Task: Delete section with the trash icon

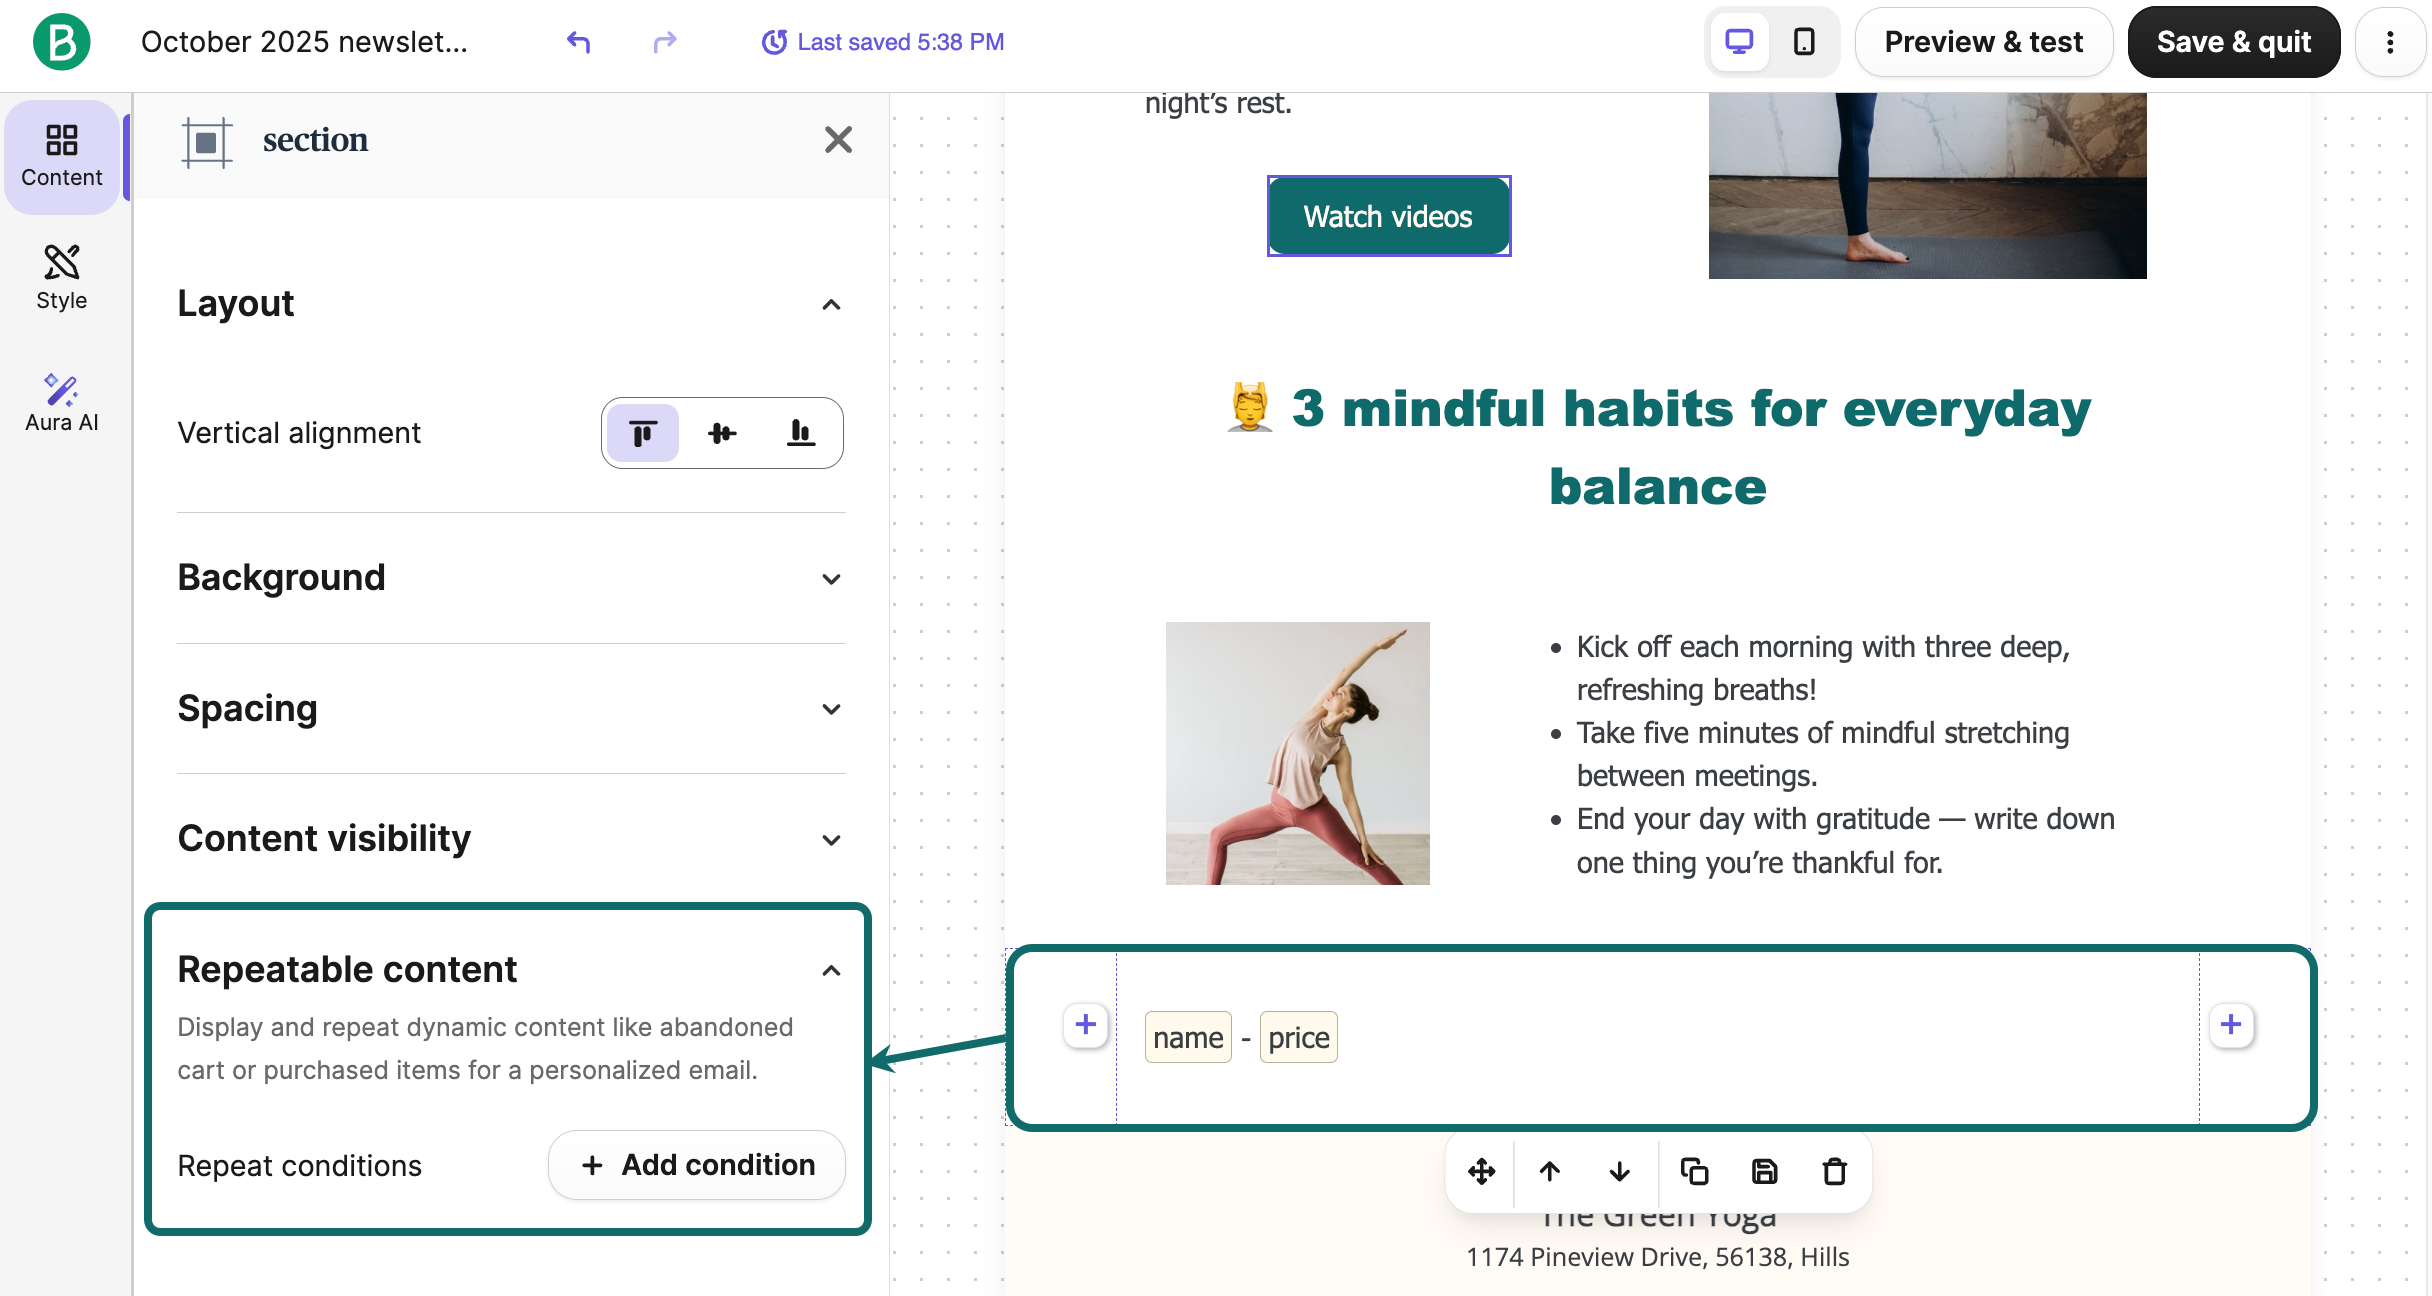Action: pyautogui.click(x=1835, y=1171)
